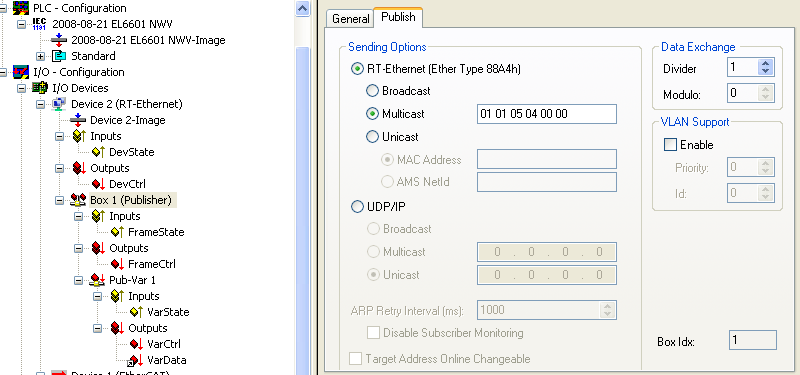Click the IEC 1131 project icon
This screenshot has width=800, height=375.
pos(39,23)
